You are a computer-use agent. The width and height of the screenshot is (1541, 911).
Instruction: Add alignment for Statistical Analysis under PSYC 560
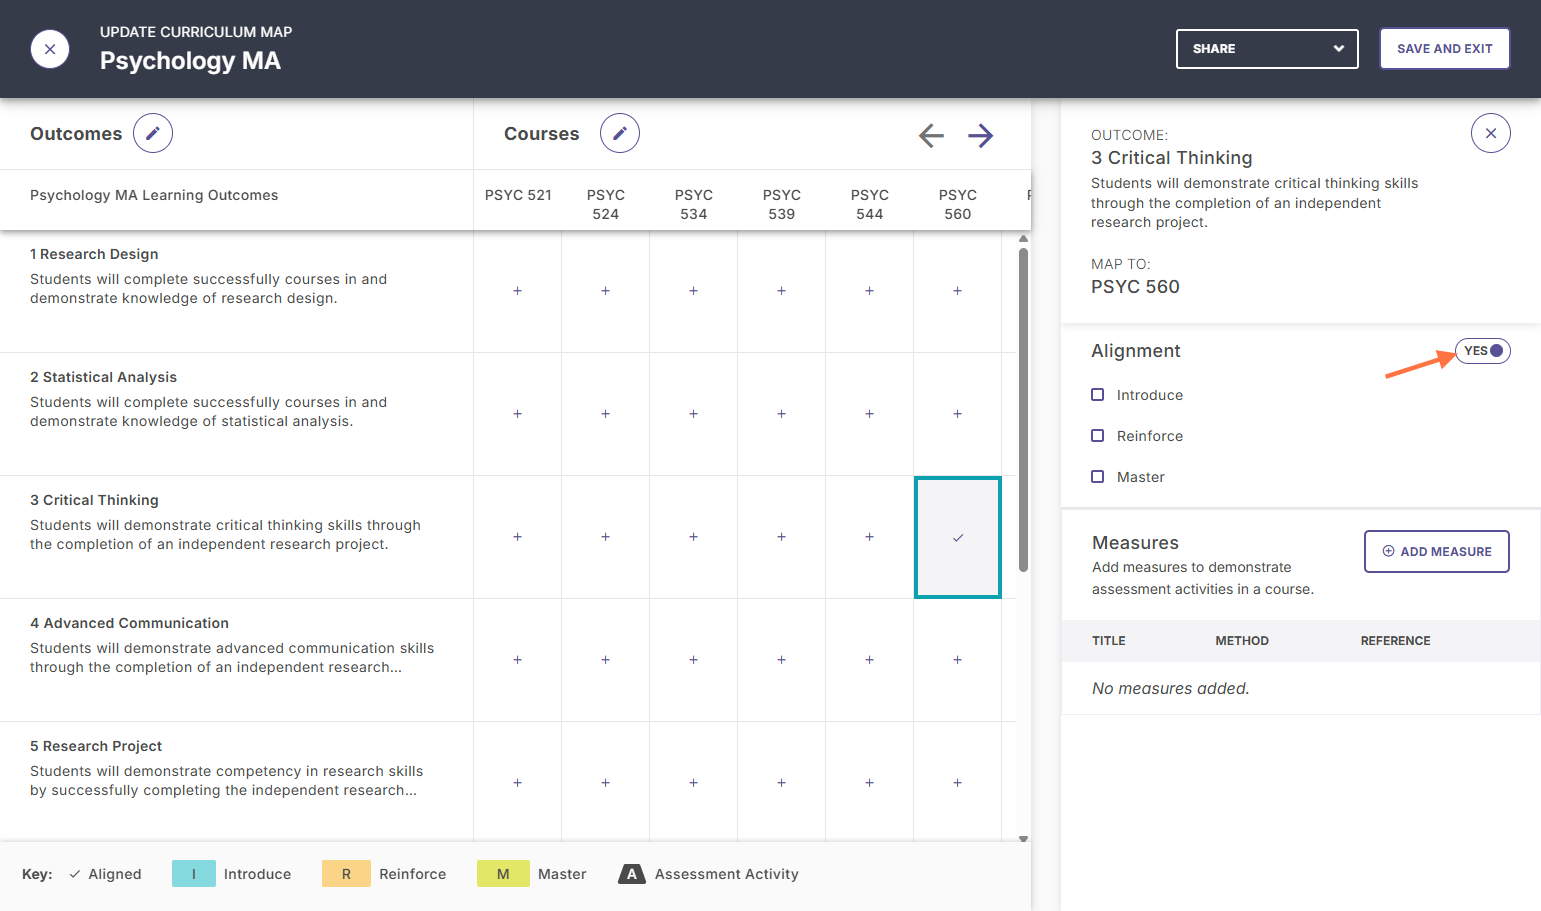[x=958, y=414]
